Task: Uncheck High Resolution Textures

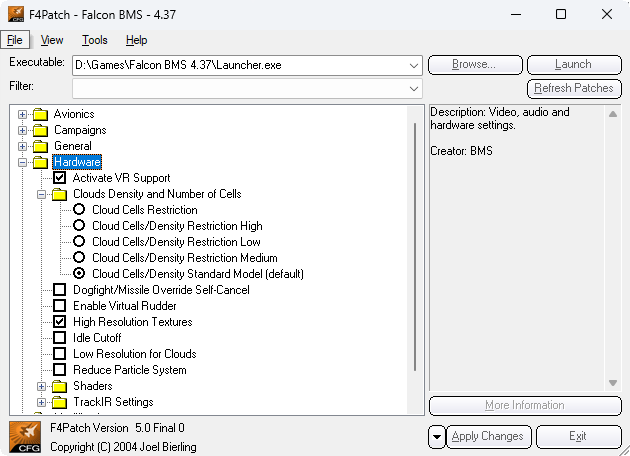Action: (x=60, y=322)
